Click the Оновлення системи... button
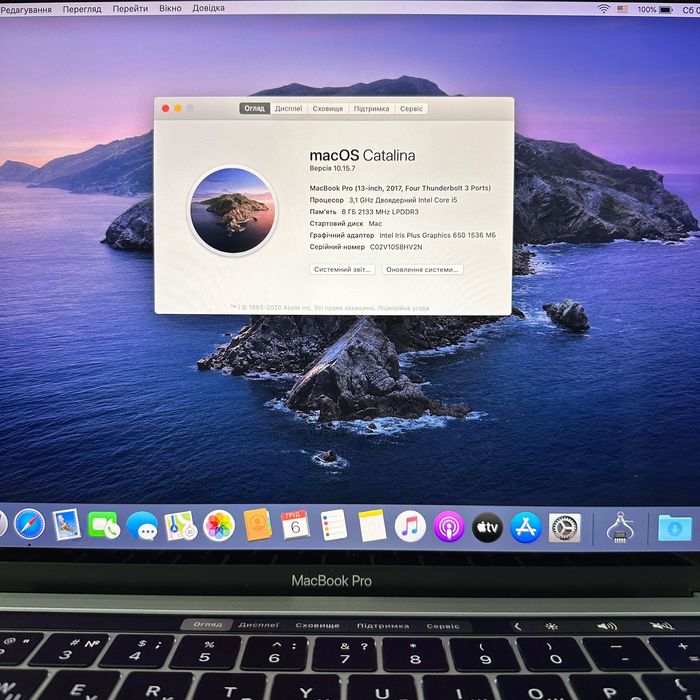Screen dimensions: 700x700 [x=422, y=269]
